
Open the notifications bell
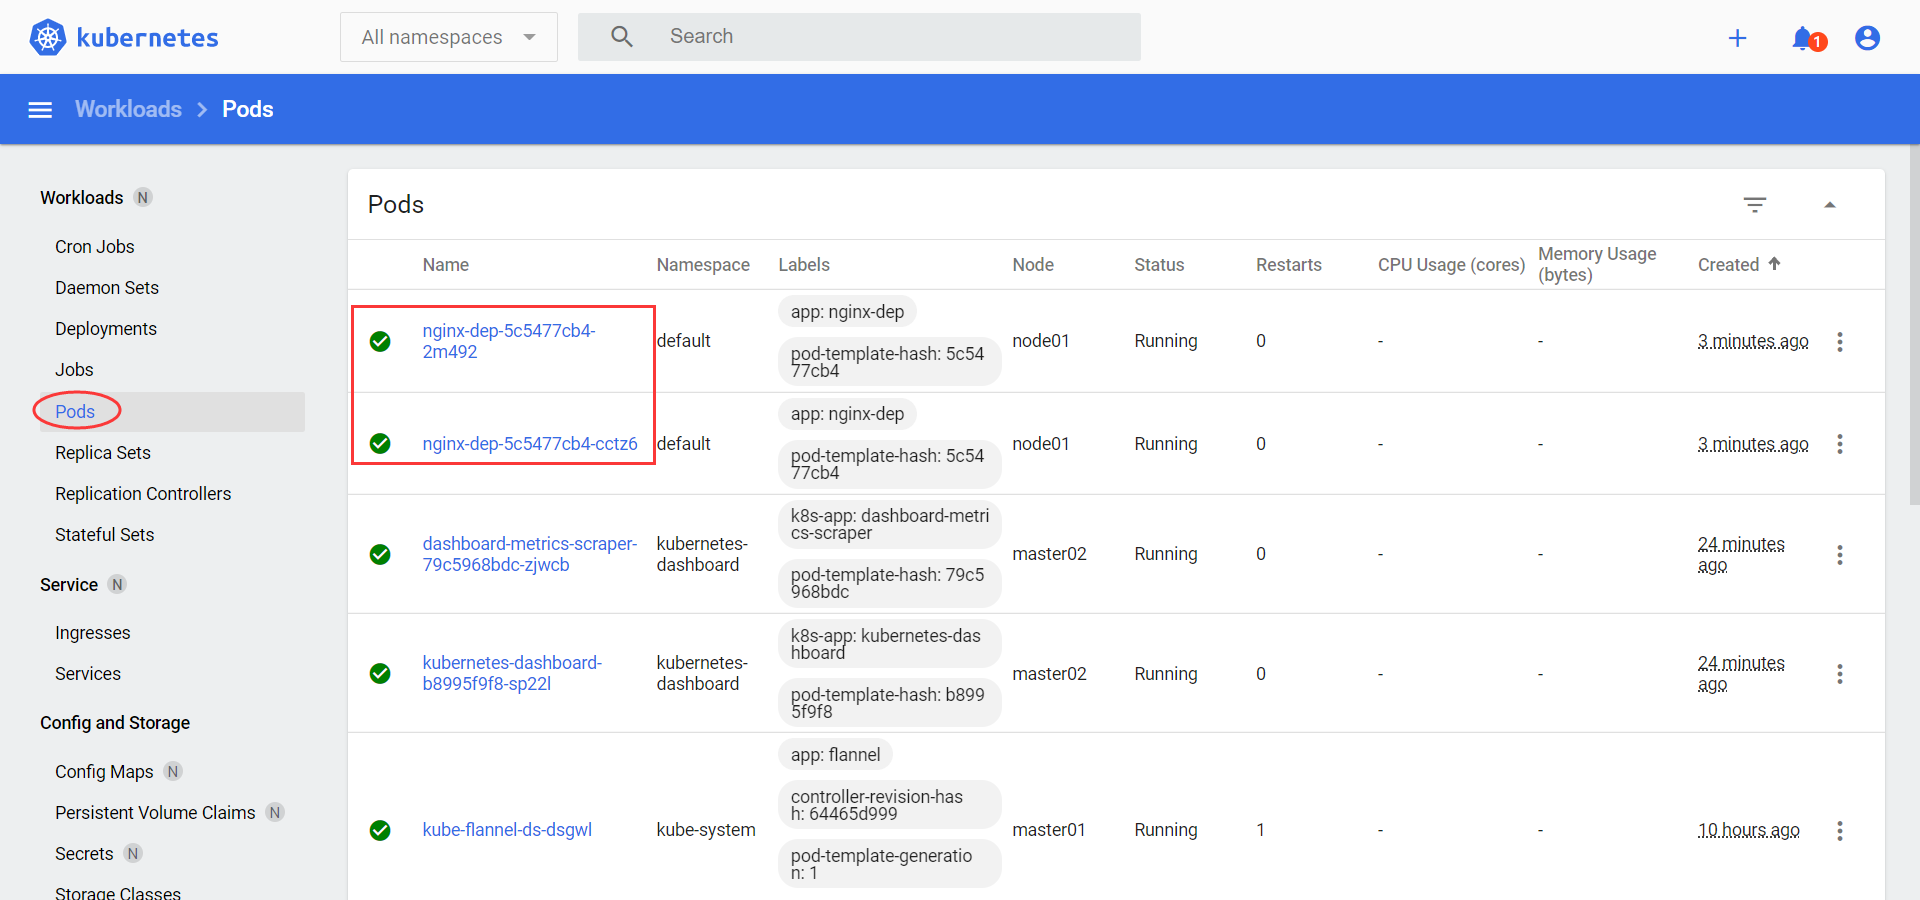pos(1803,38)
